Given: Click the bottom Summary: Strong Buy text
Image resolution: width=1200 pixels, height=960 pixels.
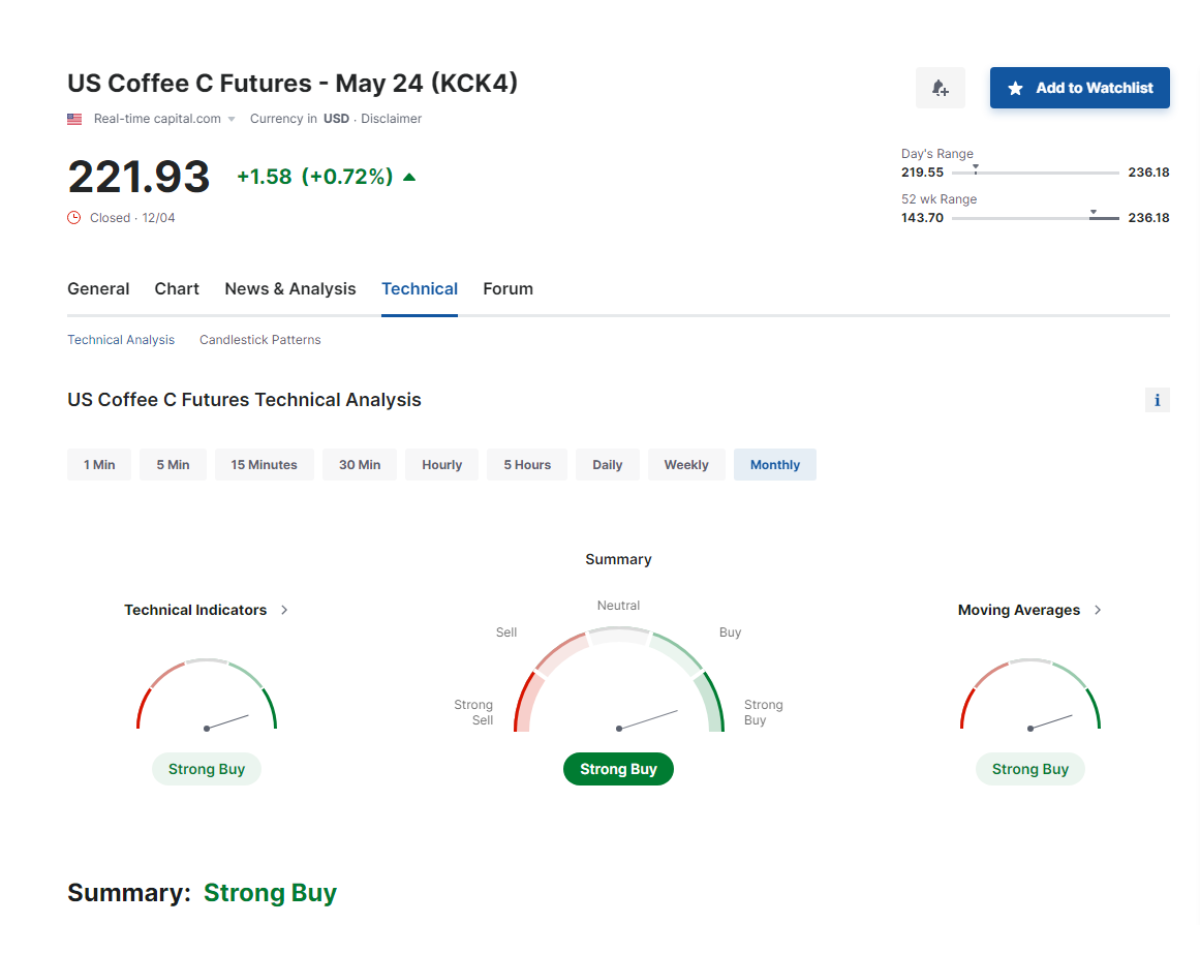Looking at the screenshot, I should coord(202,893).
